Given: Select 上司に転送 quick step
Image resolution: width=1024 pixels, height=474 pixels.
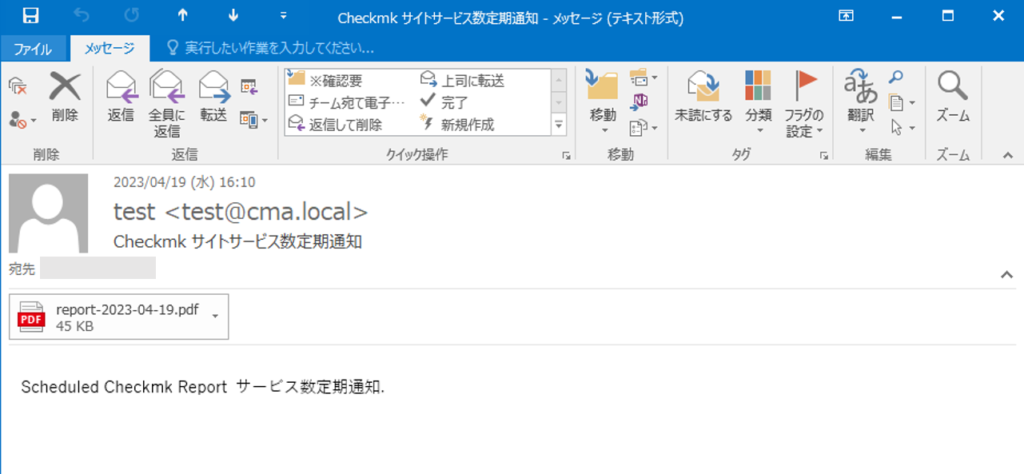Looking at the screenshot, I should (462, 81).
